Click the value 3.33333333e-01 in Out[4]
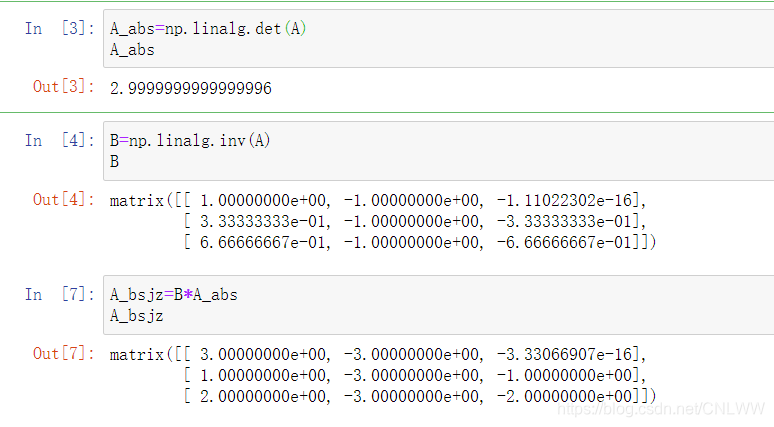The width and height of the screenshot is (774, 427). pos(263,221)
